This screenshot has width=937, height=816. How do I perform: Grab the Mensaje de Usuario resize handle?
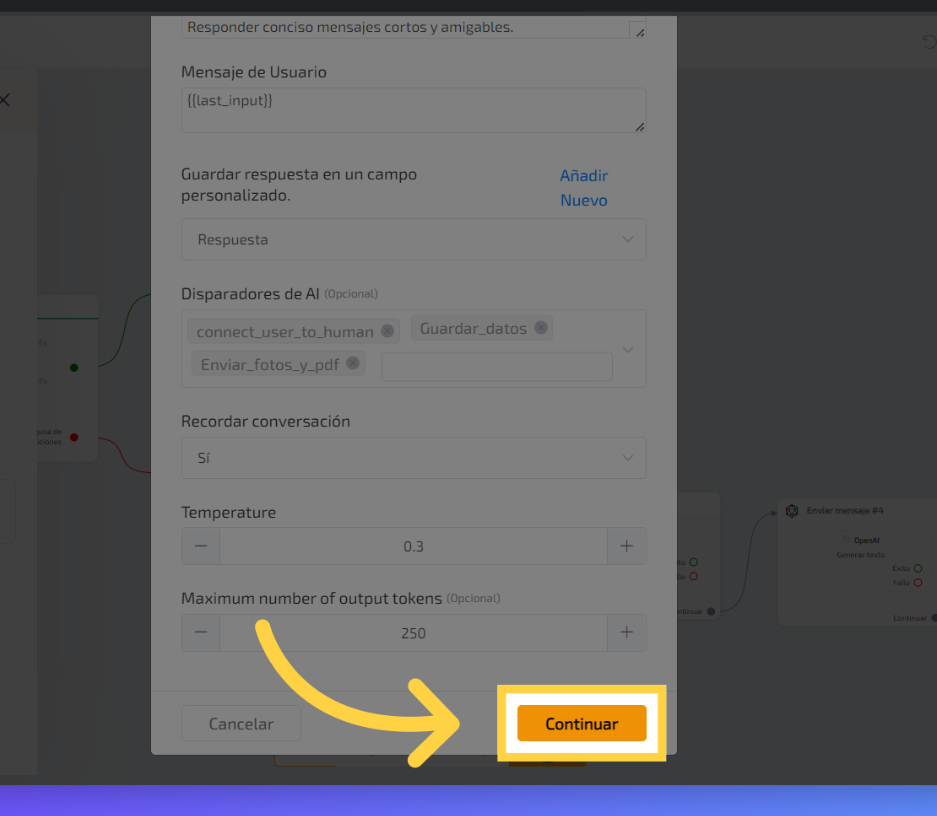click(639, 127)
